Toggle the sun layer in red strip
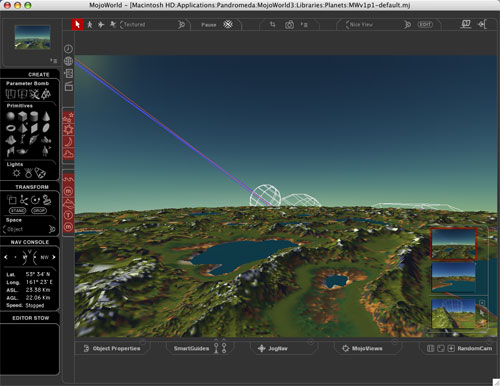 tap(68, 130)
